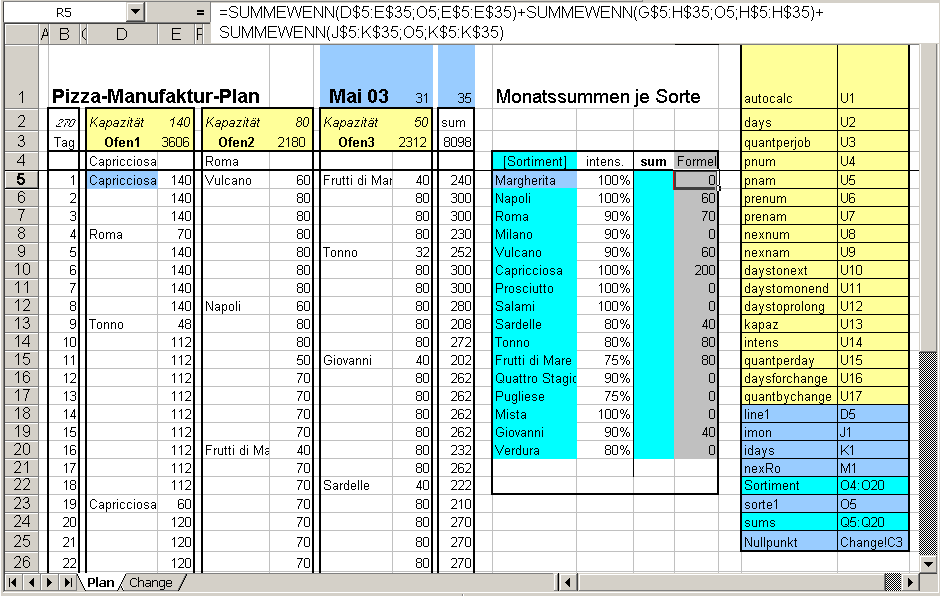The width and height of the screenshot is (940, 596).
Task: Select column E header
Action: tap(176, 35)
